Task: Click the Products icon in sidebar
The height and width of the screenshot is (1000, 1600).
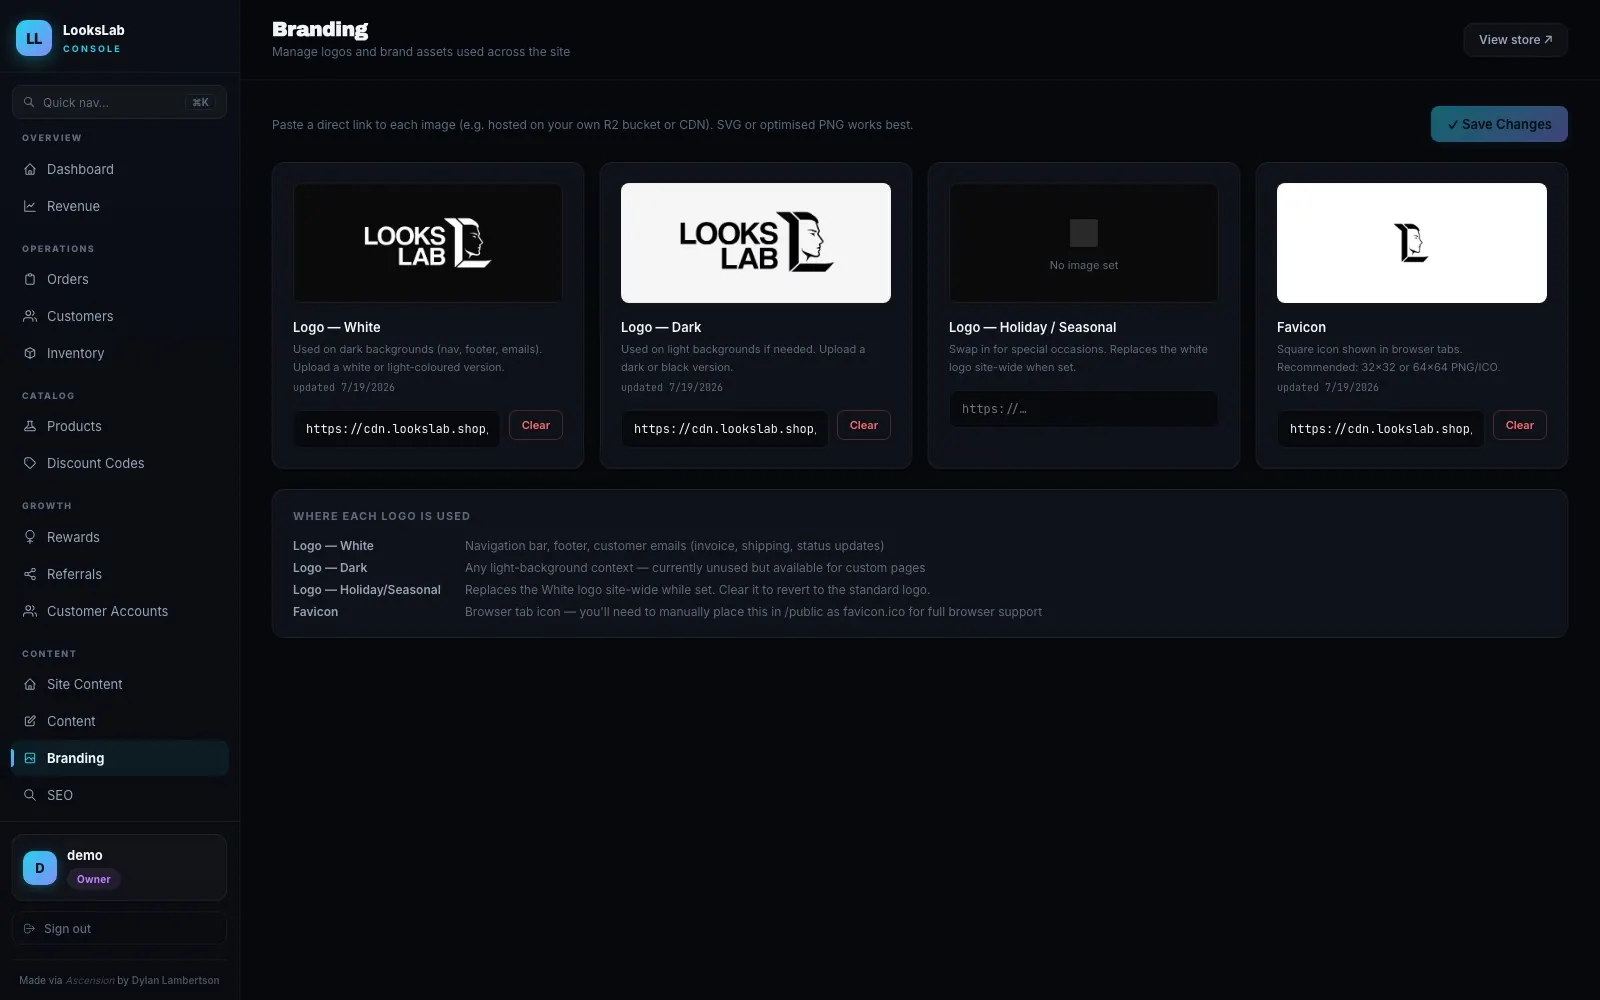Action: pos(30,426)
